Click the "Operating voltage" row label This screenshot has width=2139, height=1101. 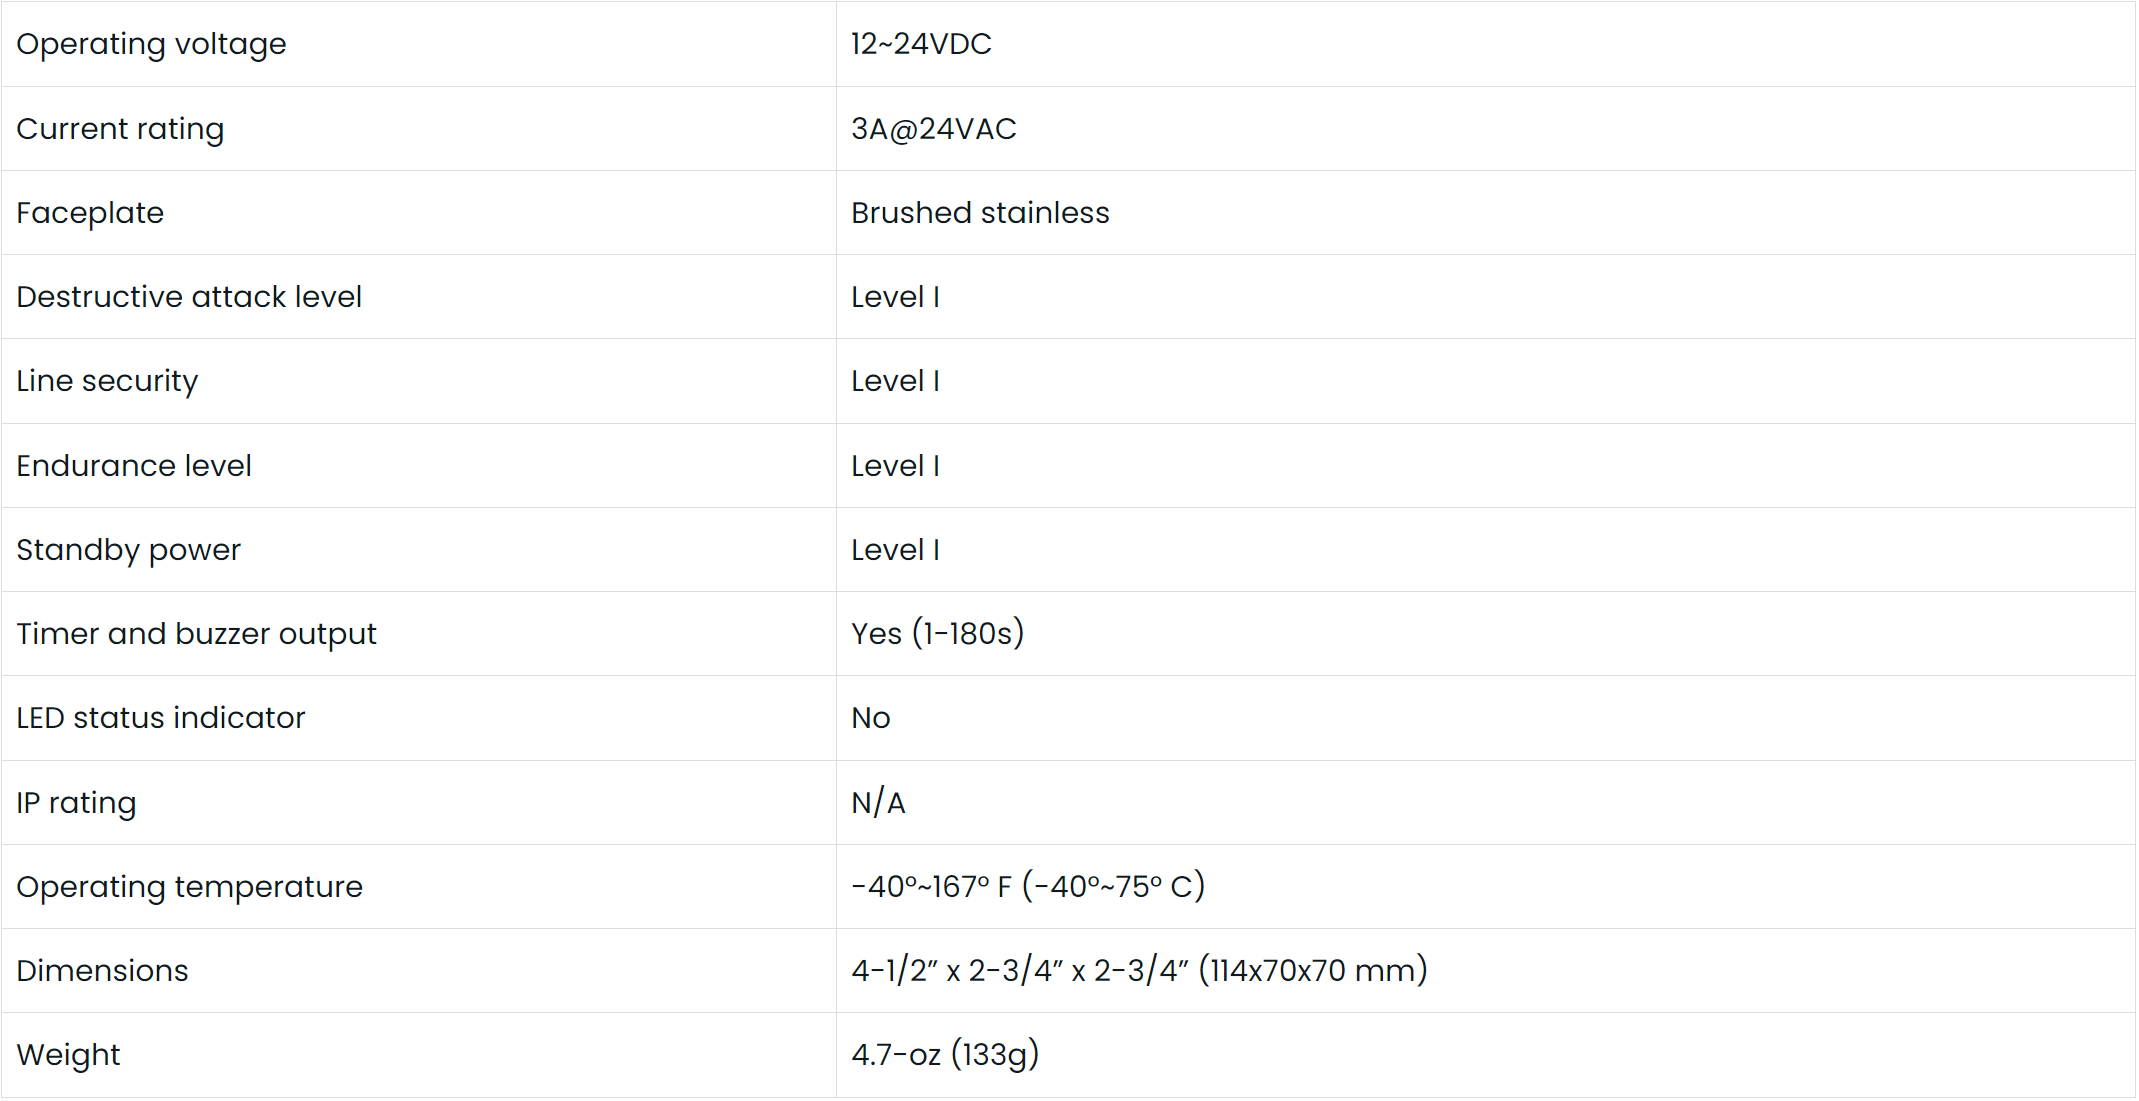151,44
